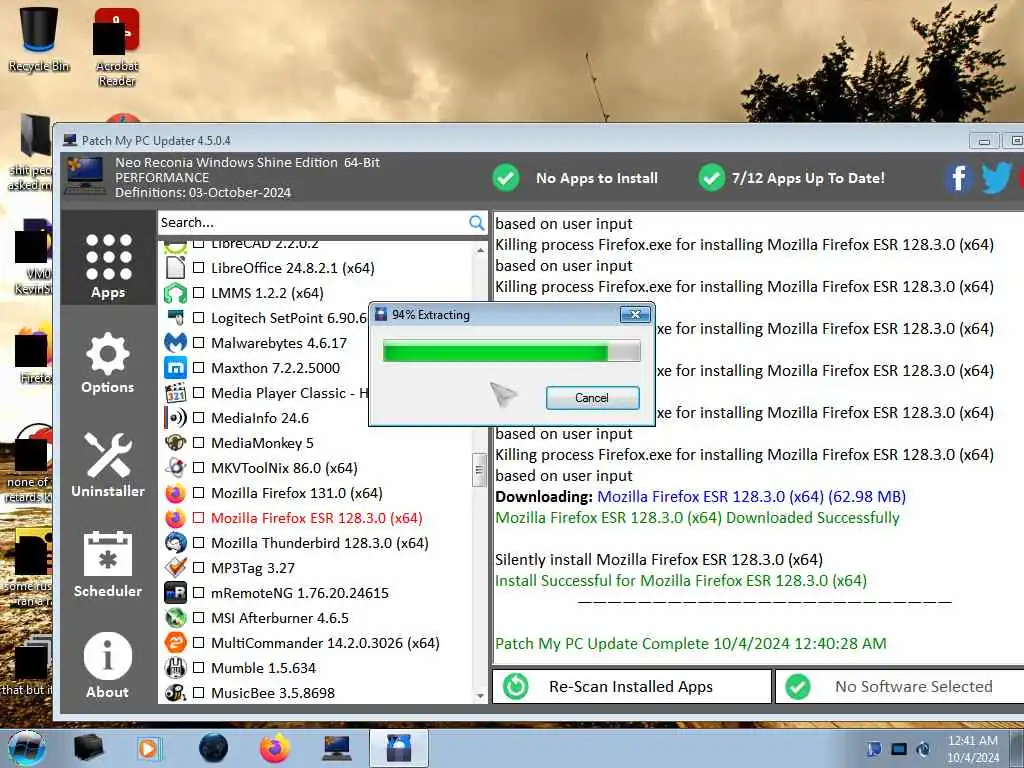Click the Patch My PC Update Complete text
Screen dimensions: 1024x768
[690, 643]
